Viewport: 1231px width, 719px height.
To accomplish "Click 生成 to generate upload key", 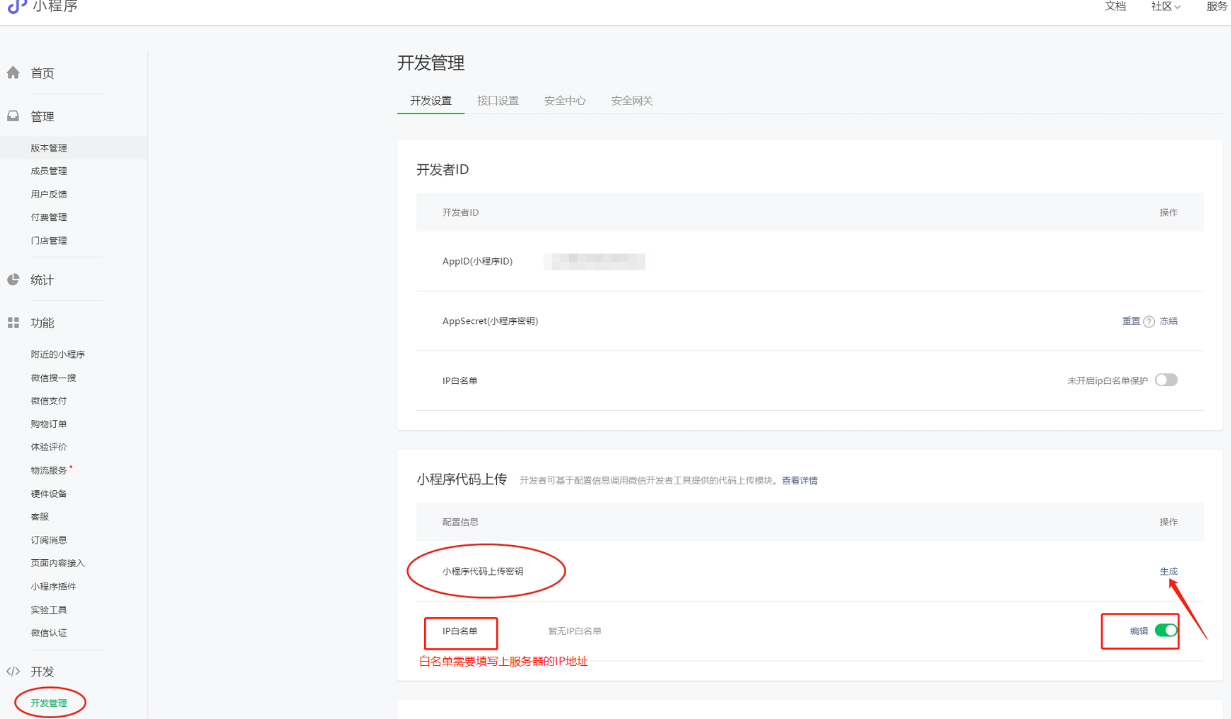I will point(1168,572).
